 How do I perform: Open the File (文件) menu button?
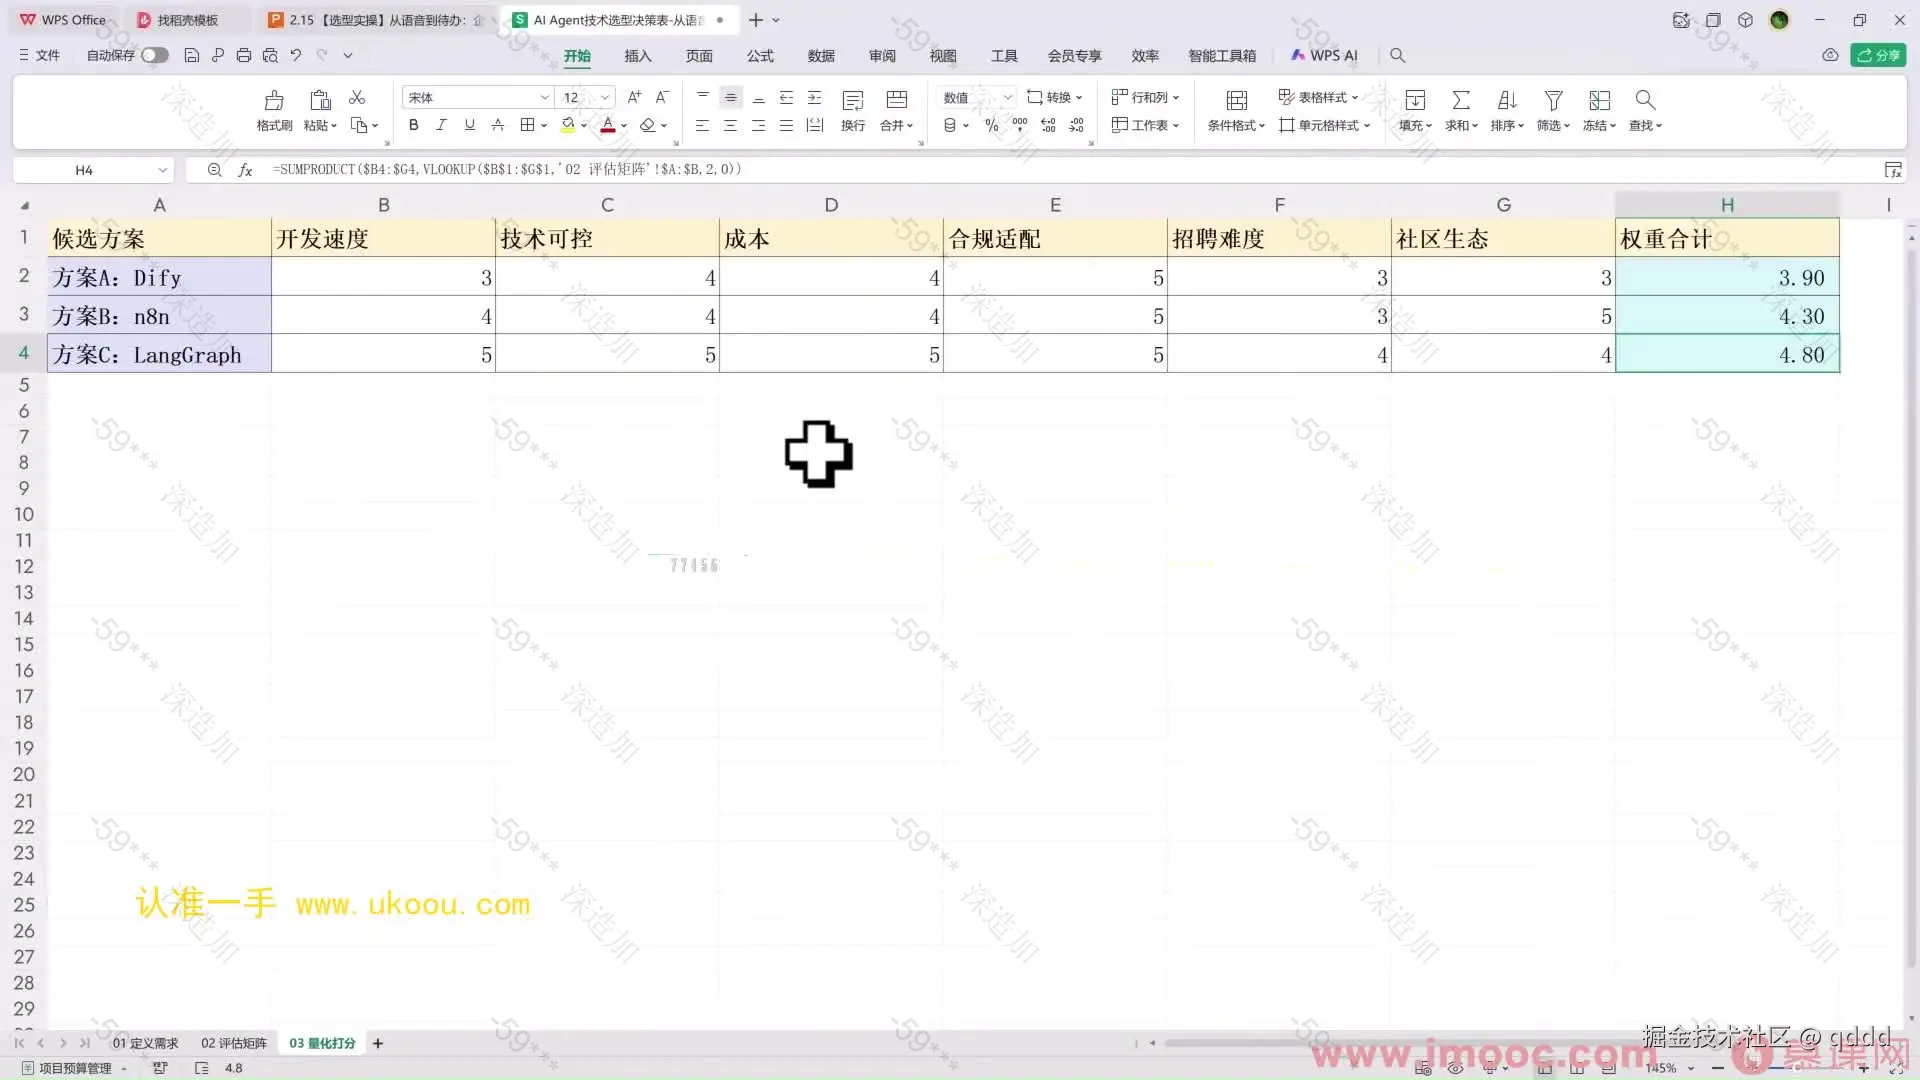coord(39,55)
